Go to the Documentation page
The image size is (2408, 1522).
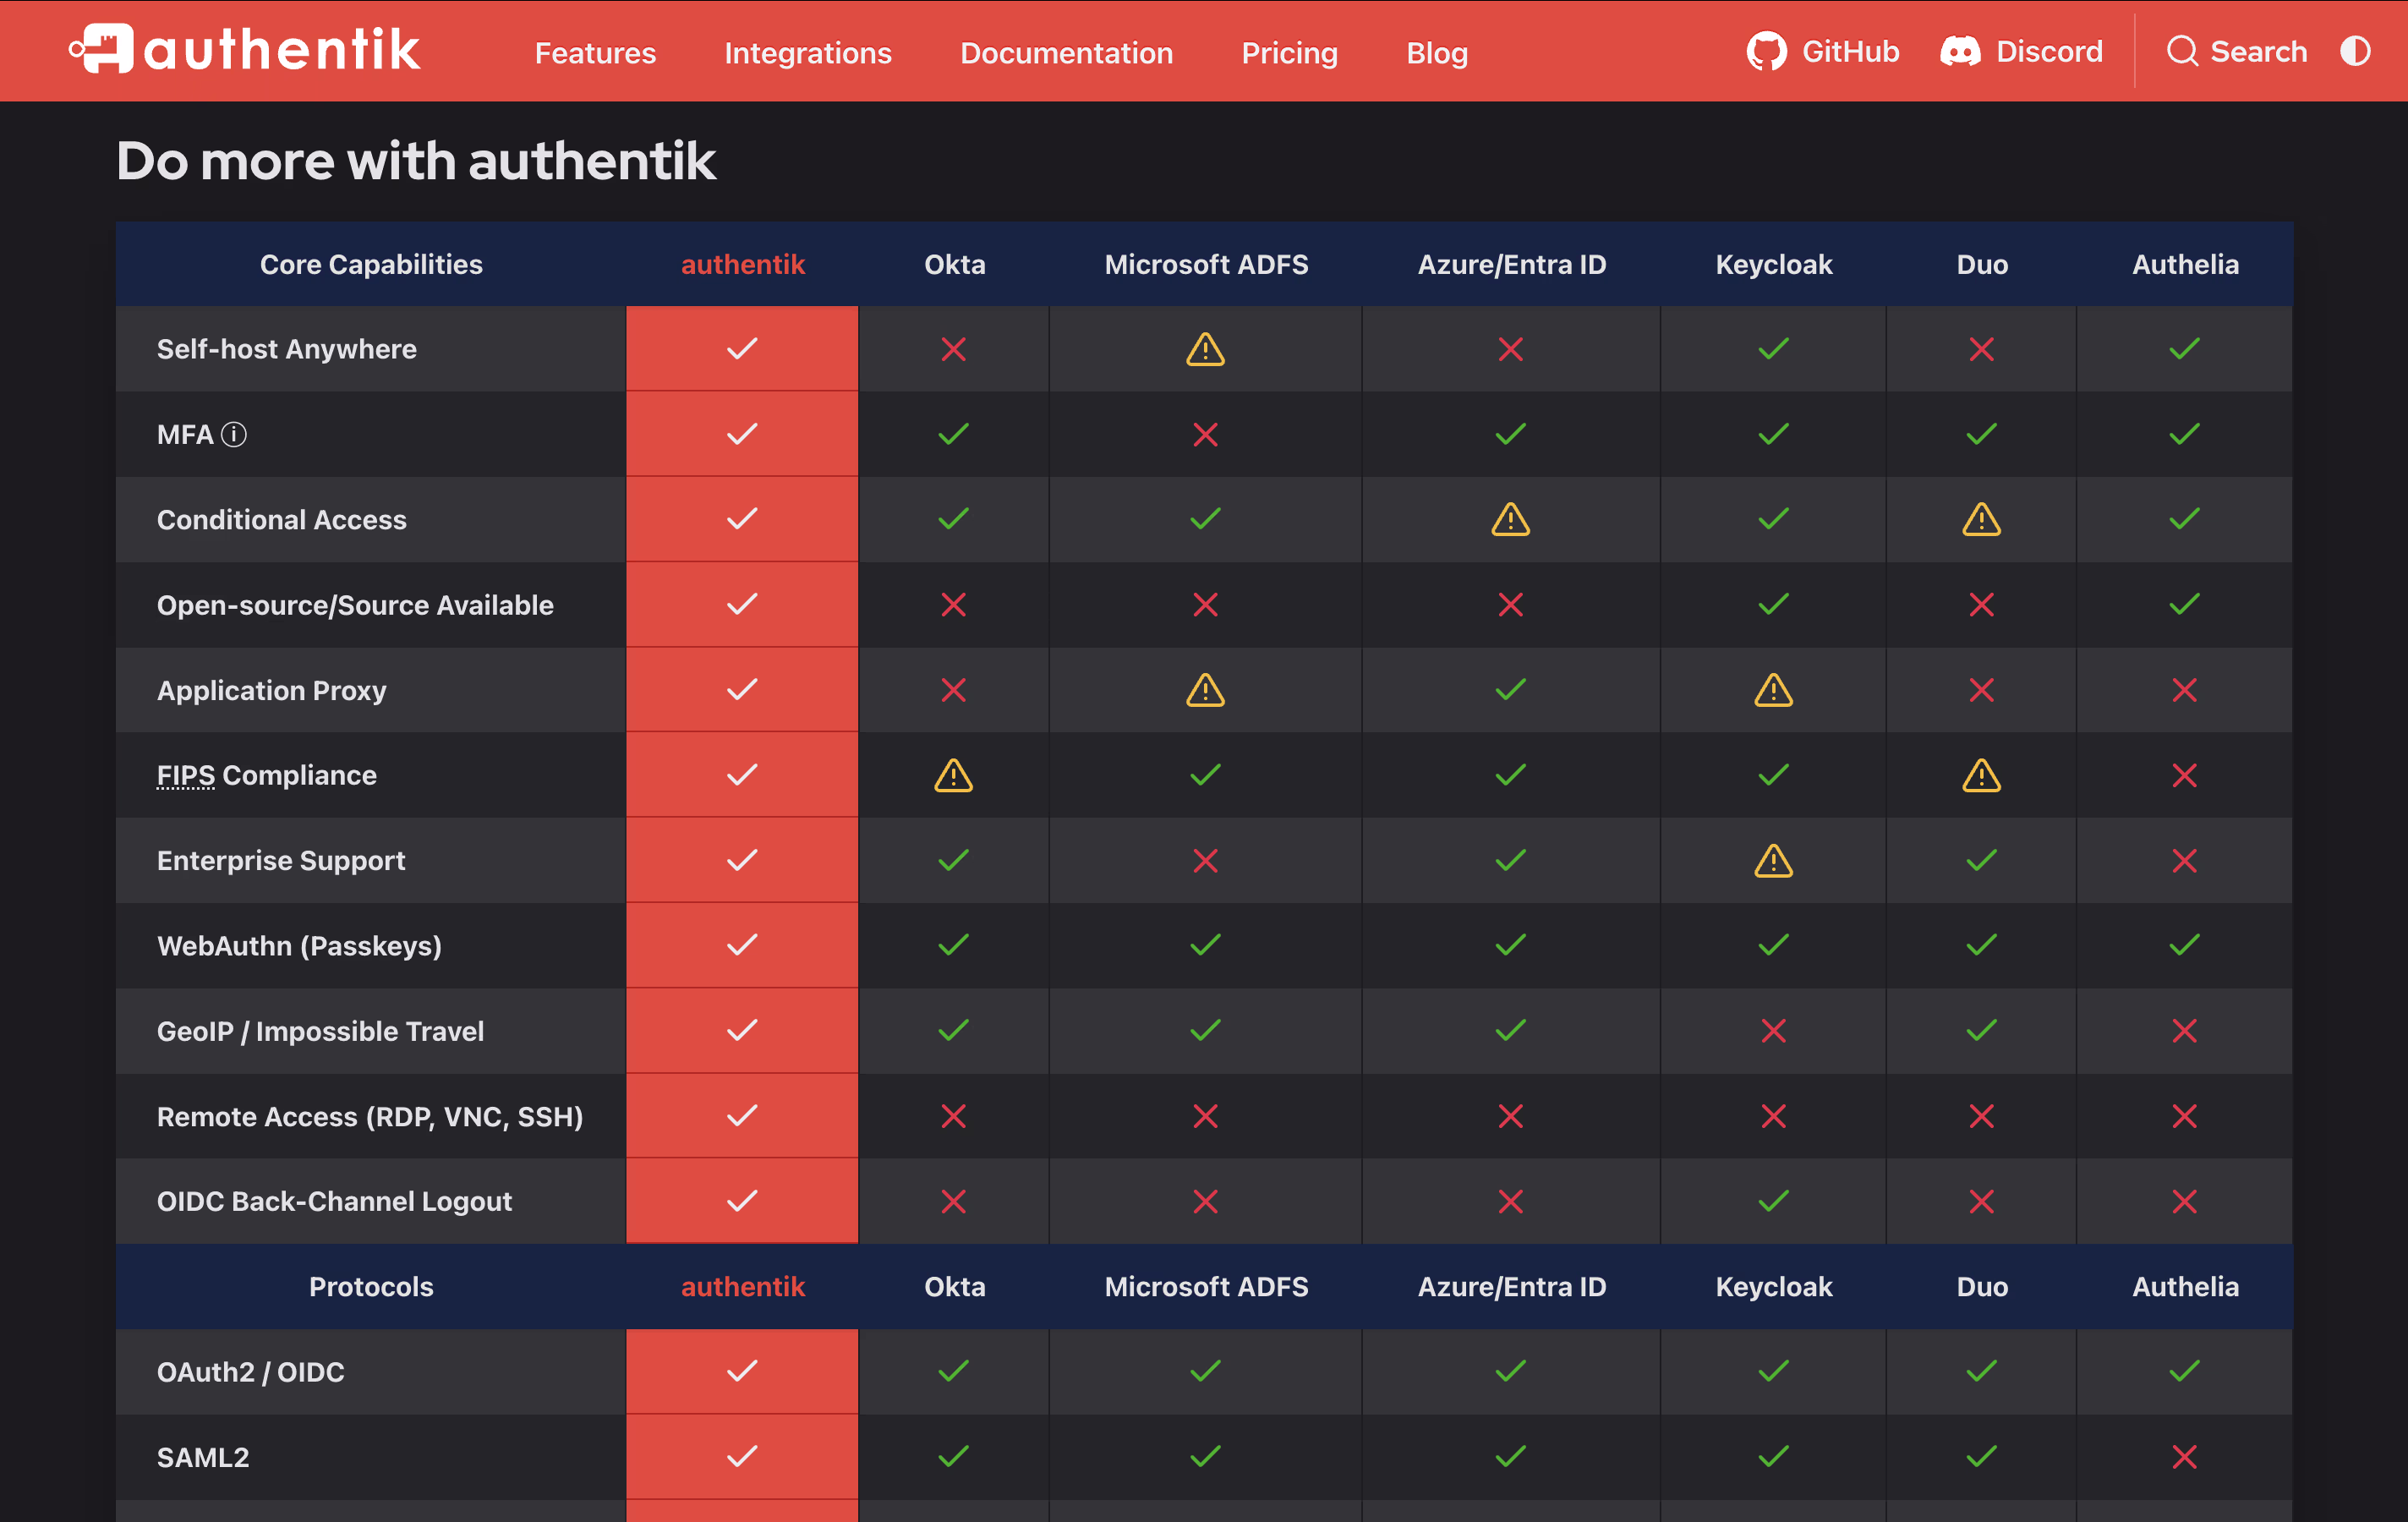pos(1066,53)
